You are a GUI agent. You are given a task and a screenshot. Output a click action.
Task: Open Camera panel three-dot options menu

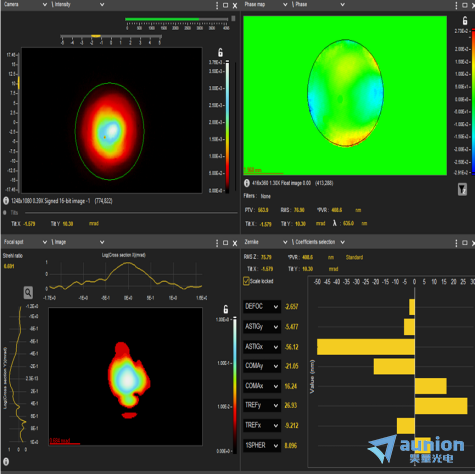(217, 5)
